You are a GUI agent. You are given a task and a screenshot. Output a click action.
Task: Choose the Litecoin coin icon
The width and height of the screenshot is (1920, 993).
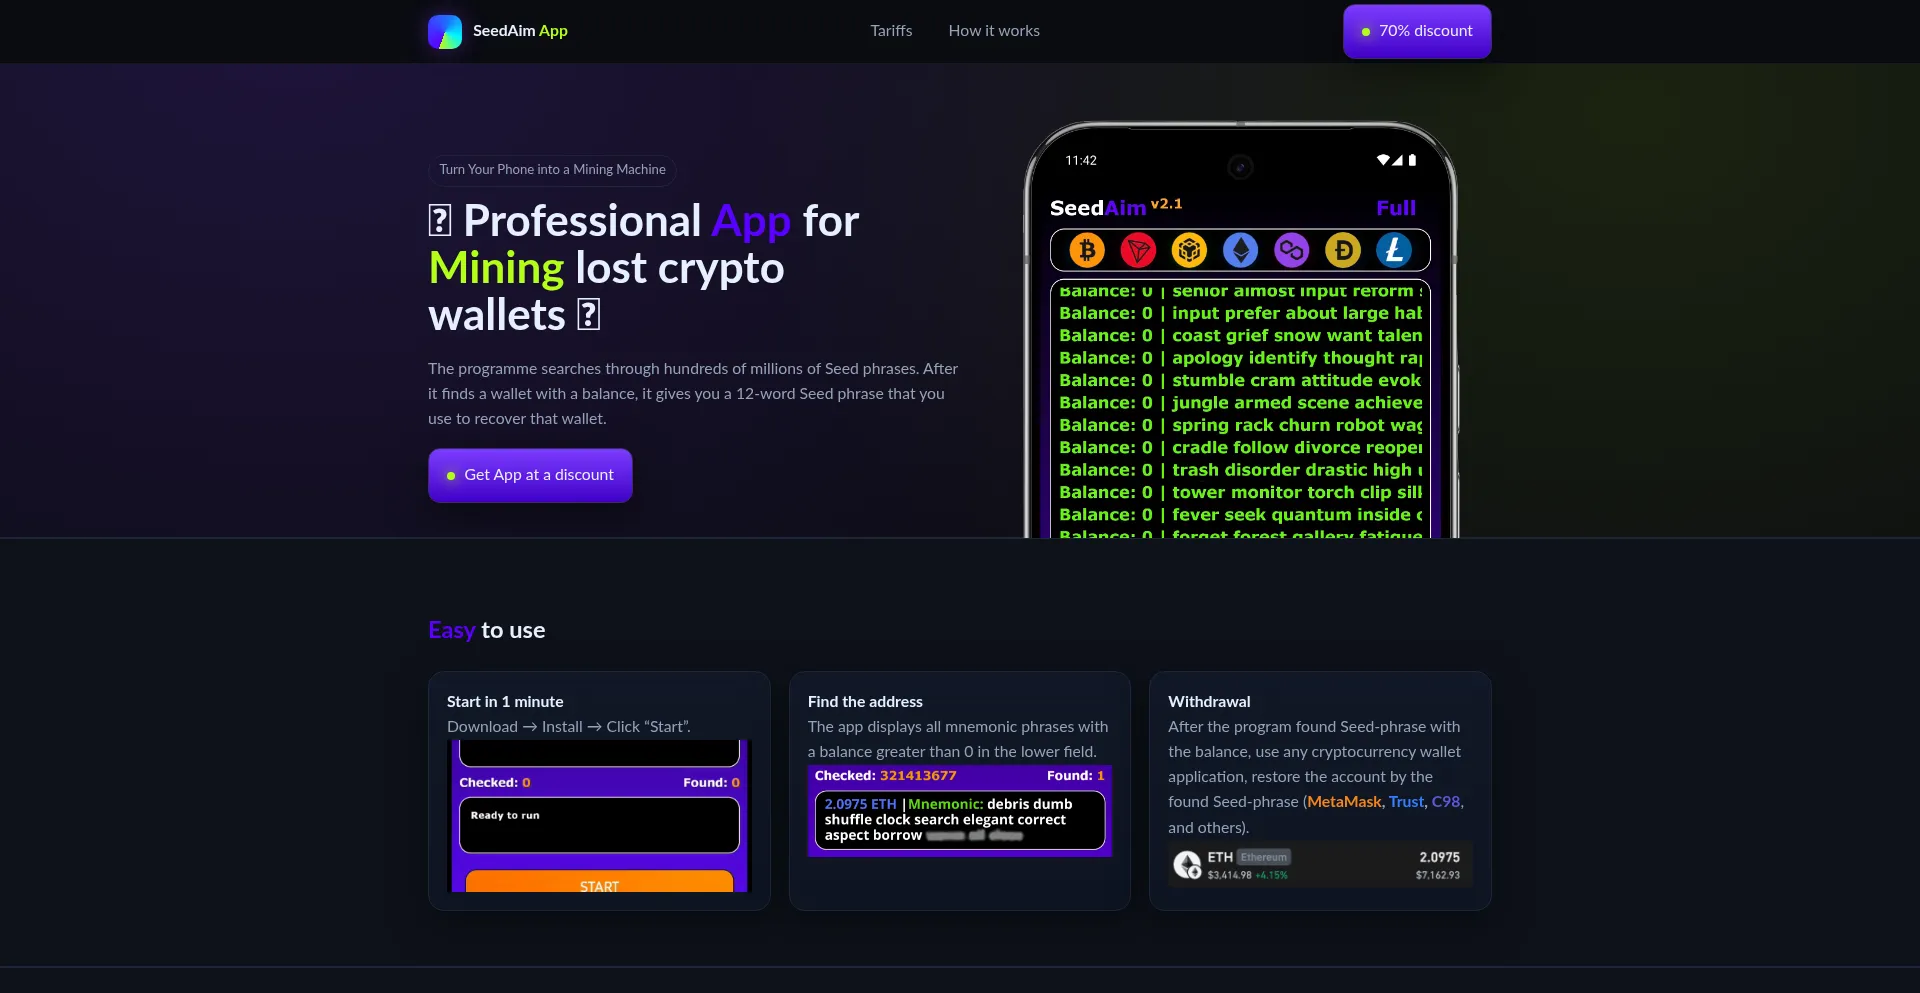point(1394,250)
